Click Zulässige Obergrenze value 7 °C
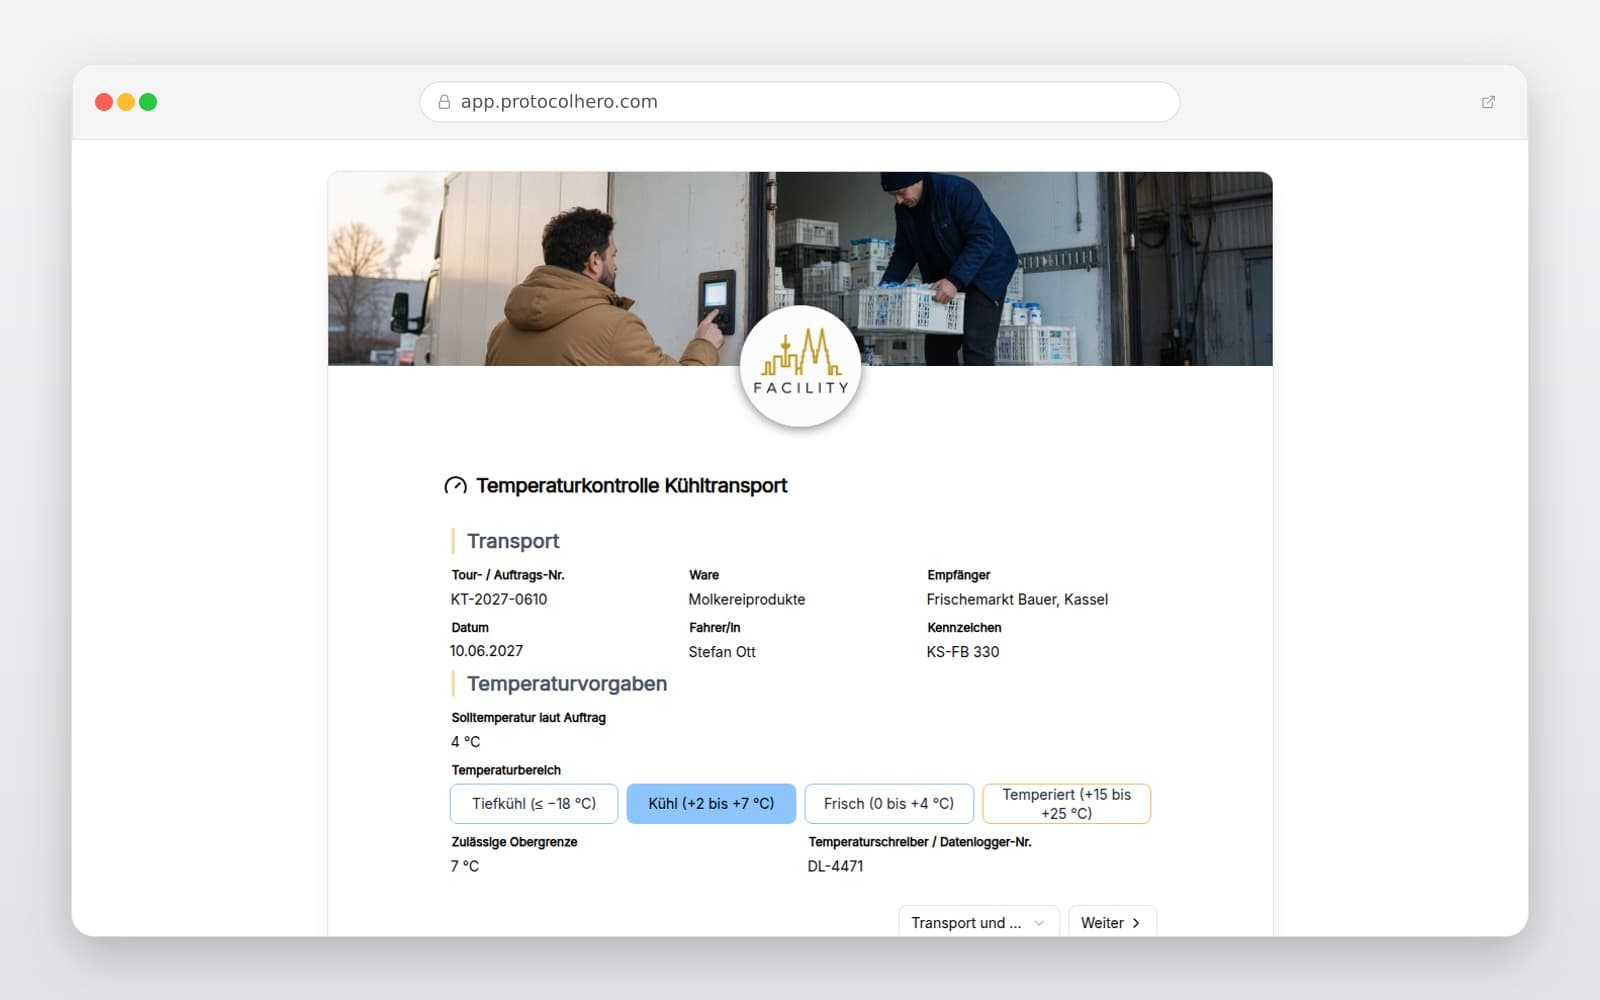Image resolution: width=1600 pixels, height=1000 pixels. [x=464, y=866]
